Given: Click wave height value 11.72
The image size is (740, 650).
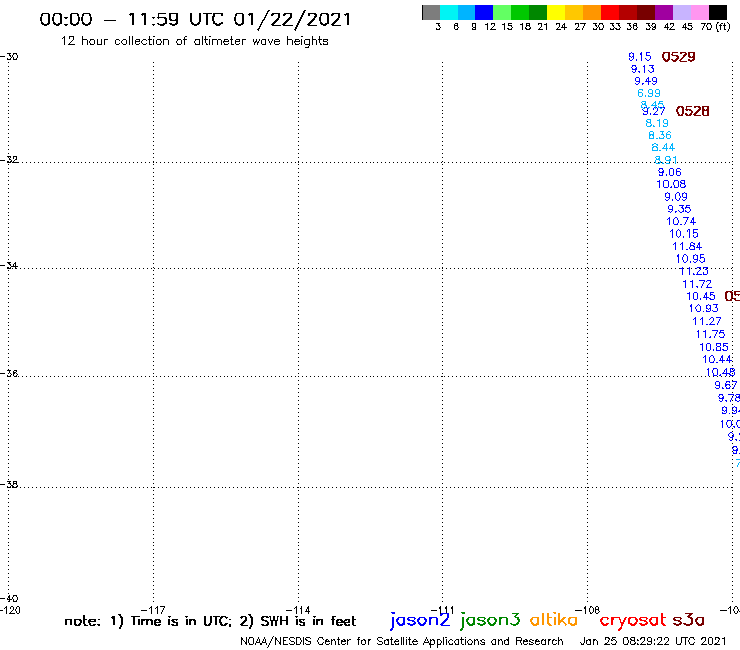Looking at the screenshot, I should pyautogui.click(x=697, y=284).
